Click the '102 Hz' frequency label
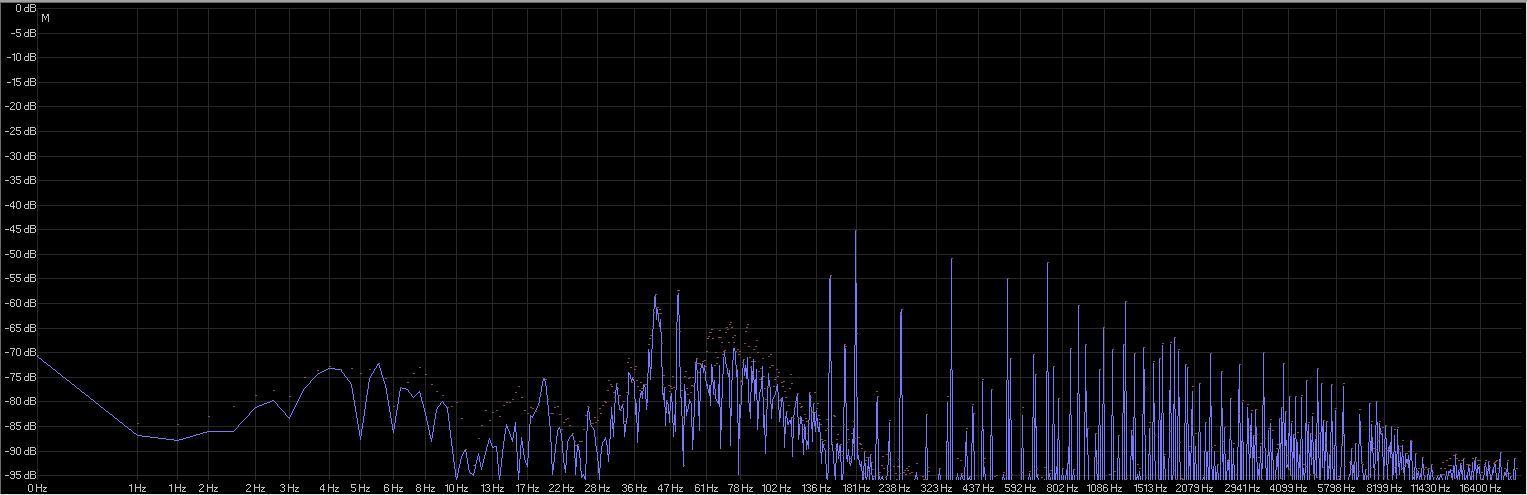Image resolution: width=1527 pixels, height=495 pixels. [776, 489]
